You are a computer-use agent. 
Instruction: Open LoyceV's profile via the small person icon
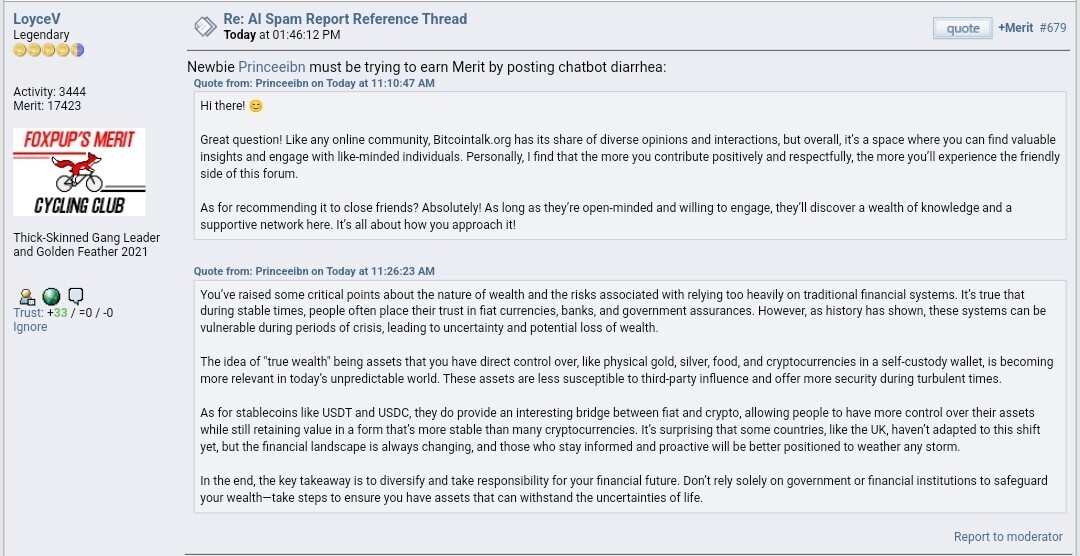(27, 297)
